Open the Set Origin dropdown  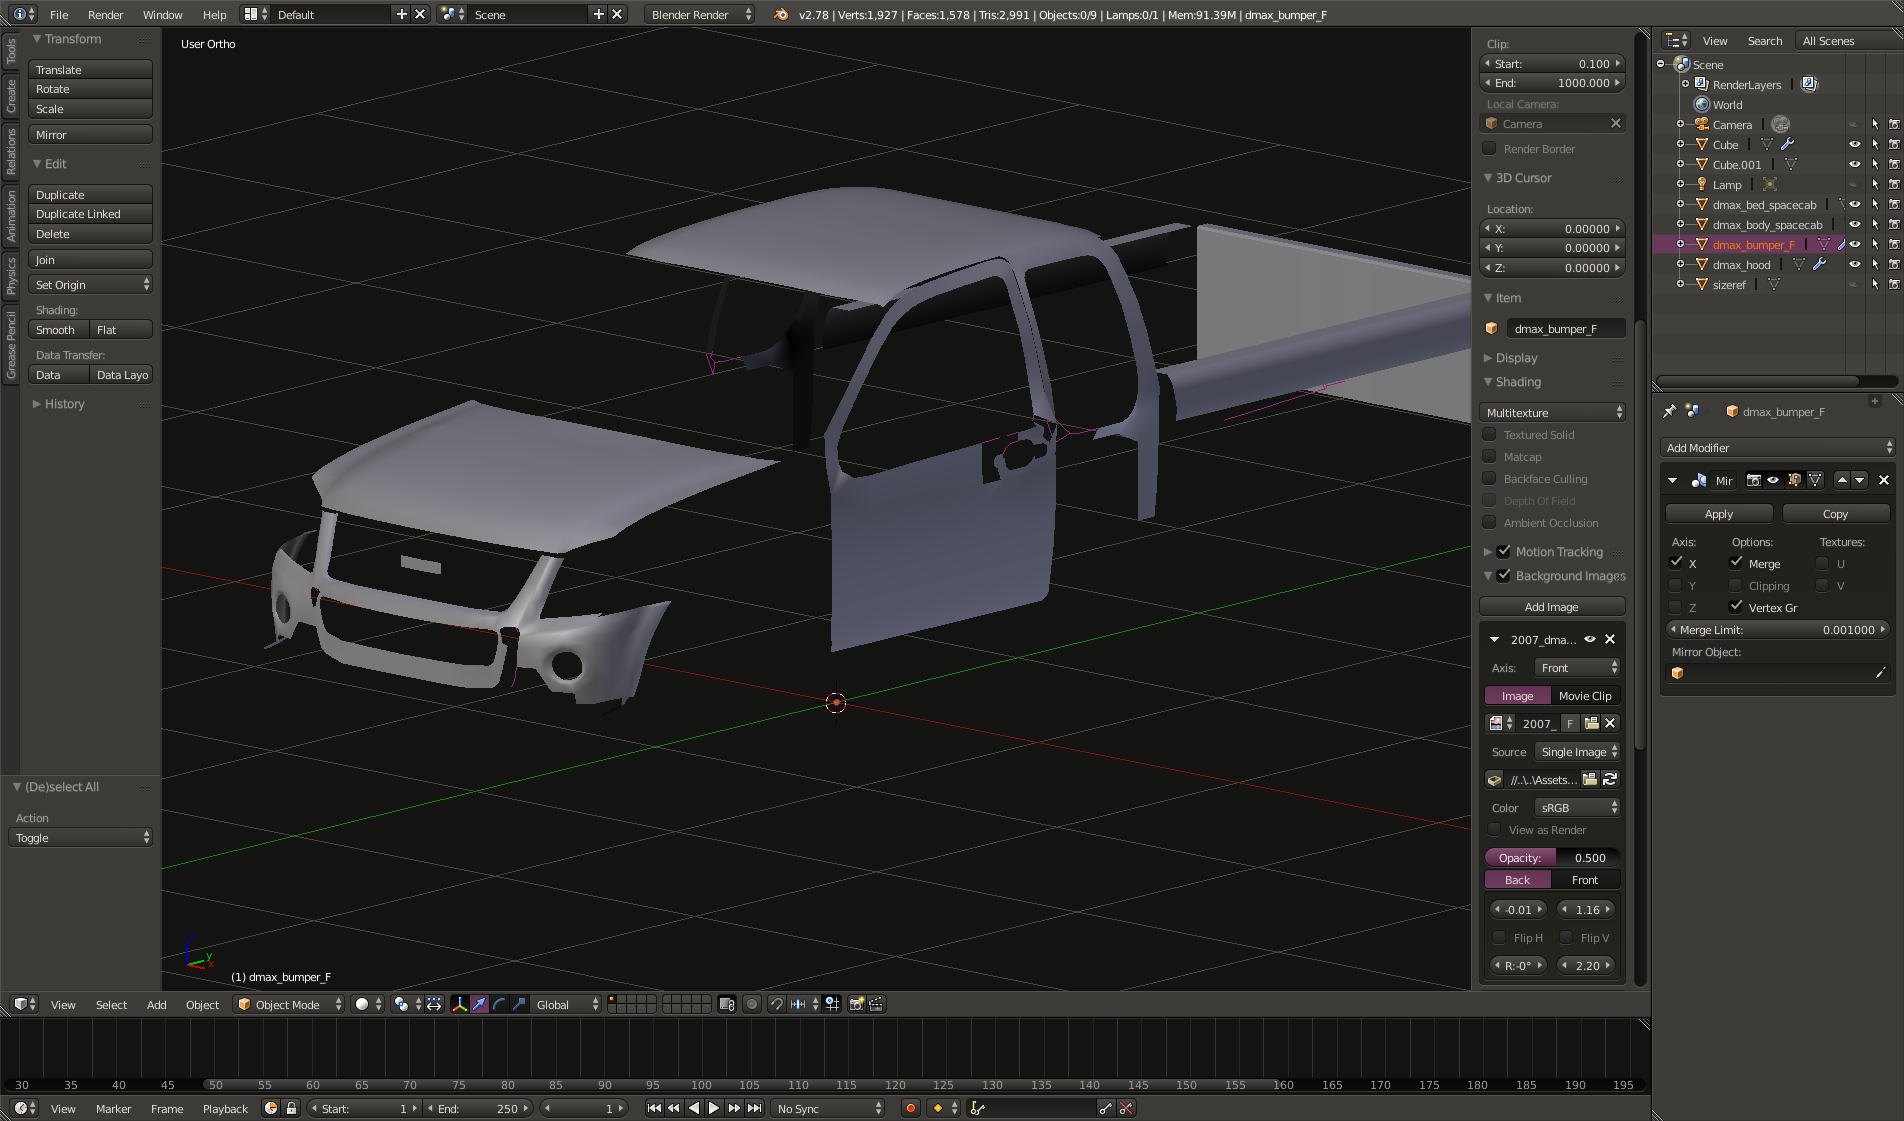coord(91,284)
